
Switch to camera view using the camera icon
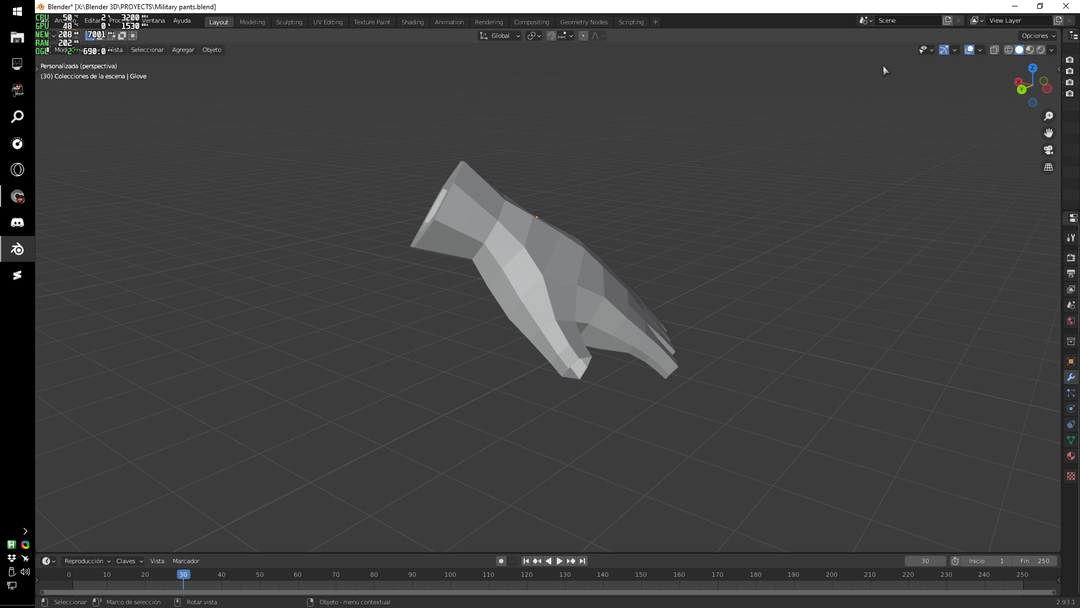[x=1048, y=149]
